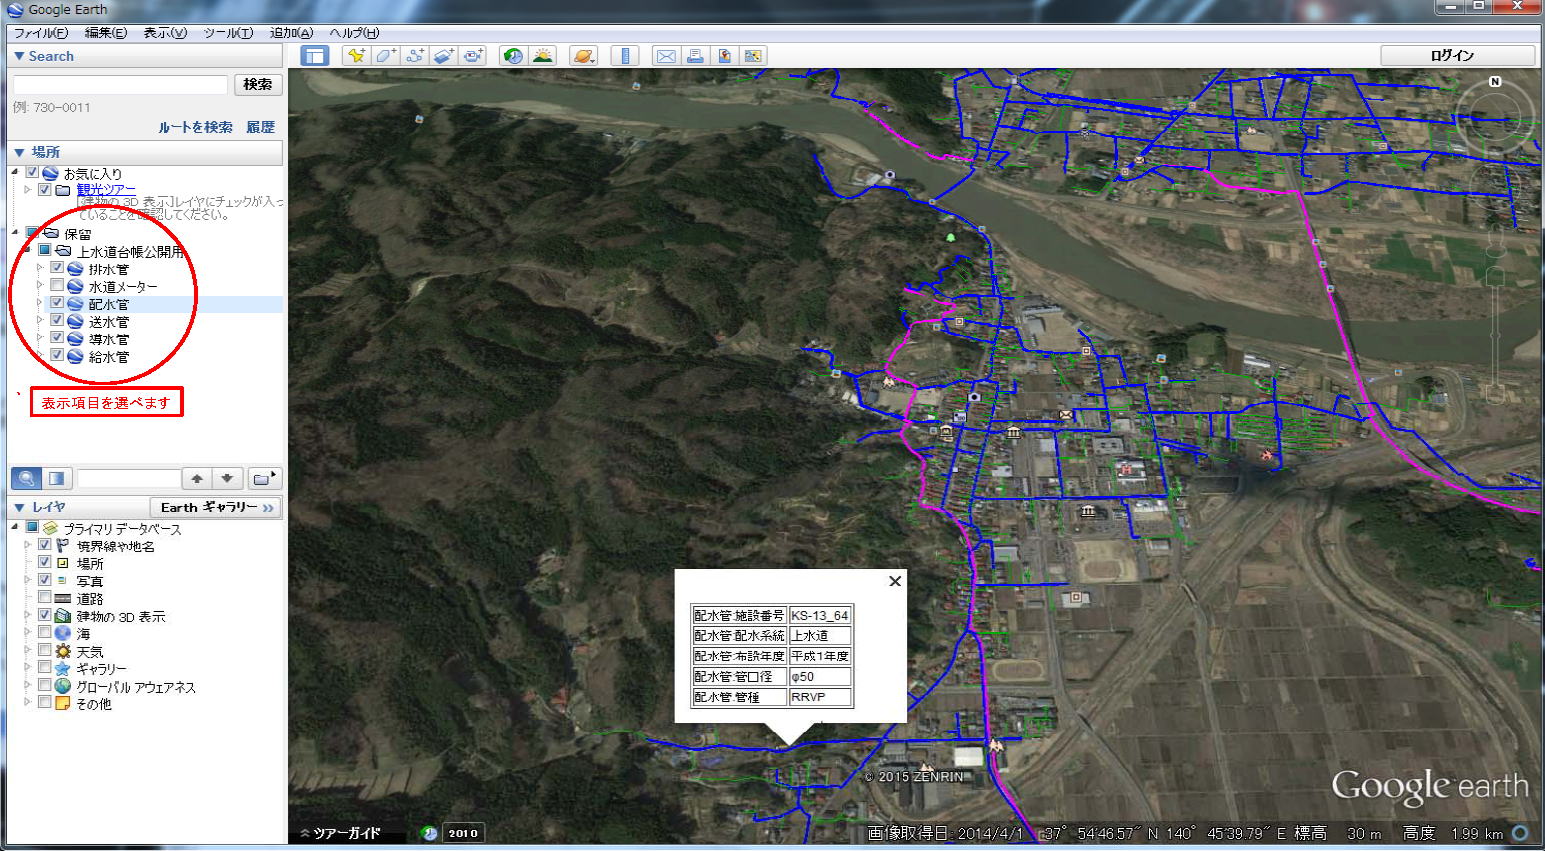The width and height of the screenshot is (1545, 851).
Task: Click the north compass N indicator
Action: tap(1495, 82)
